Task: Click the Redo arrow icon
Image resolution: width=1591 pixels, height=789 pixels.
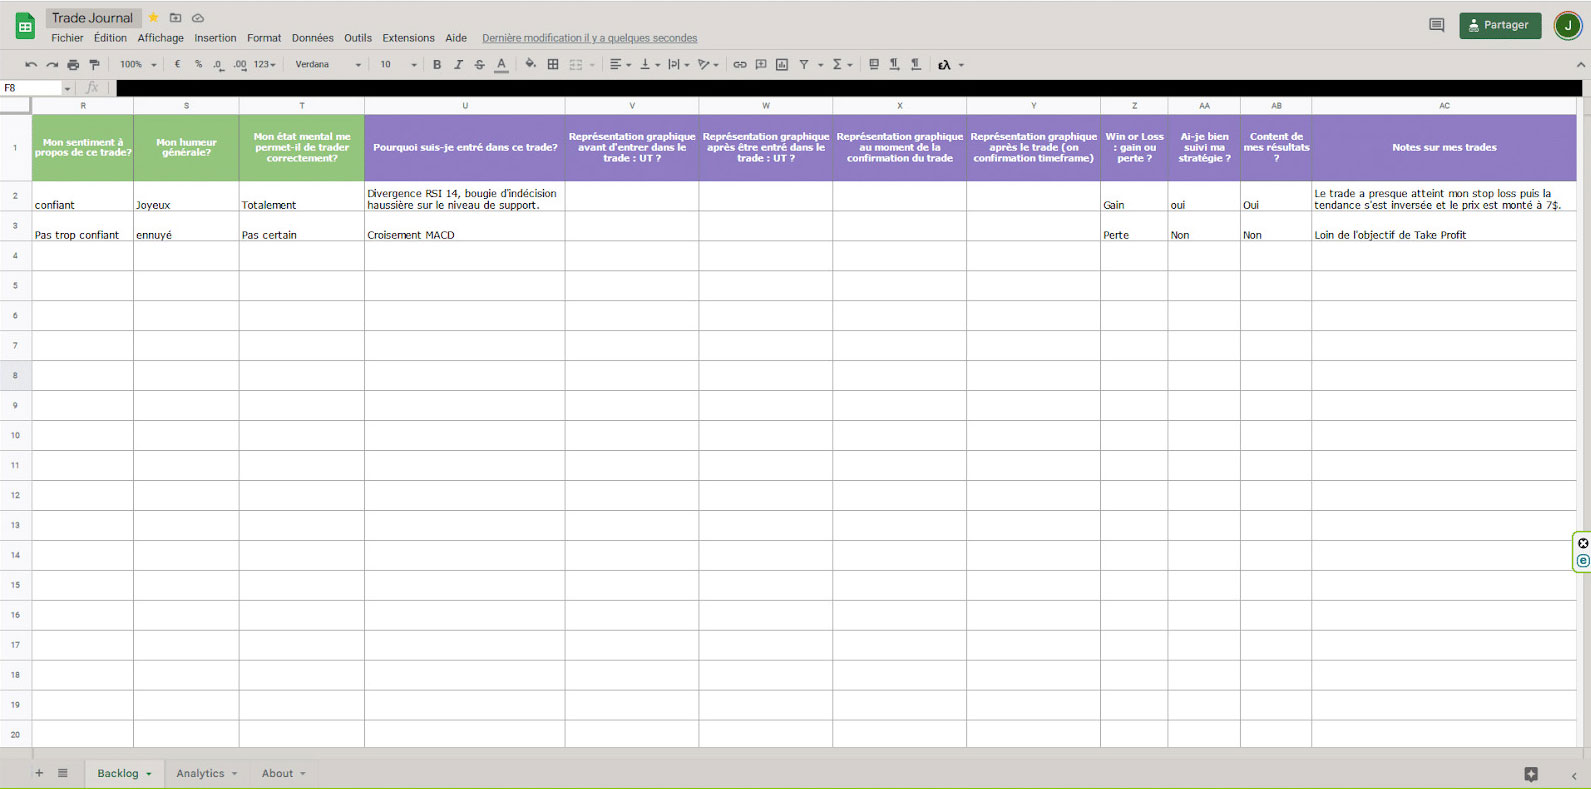Action: [x=52, y=64]
